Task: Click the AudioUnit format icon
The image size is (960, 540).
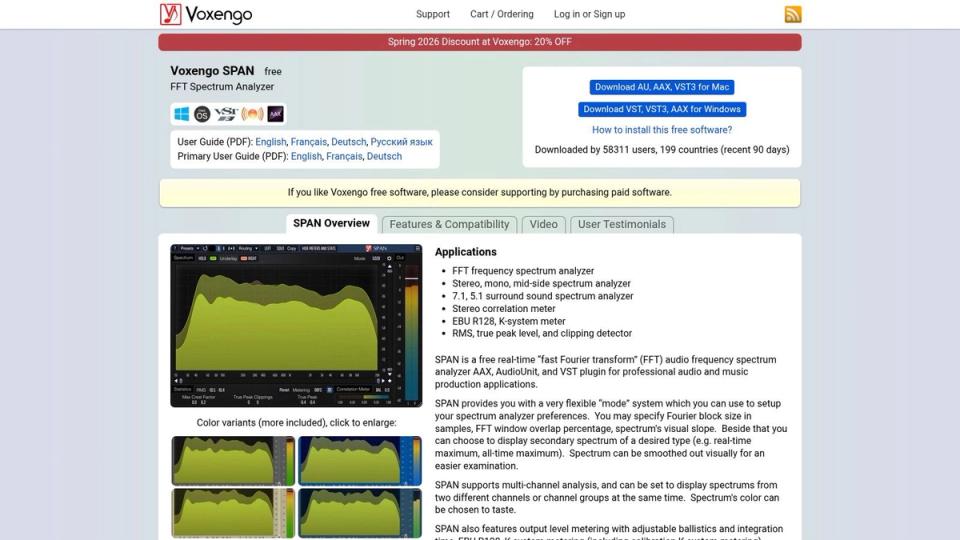Action: tap(252, 114)
